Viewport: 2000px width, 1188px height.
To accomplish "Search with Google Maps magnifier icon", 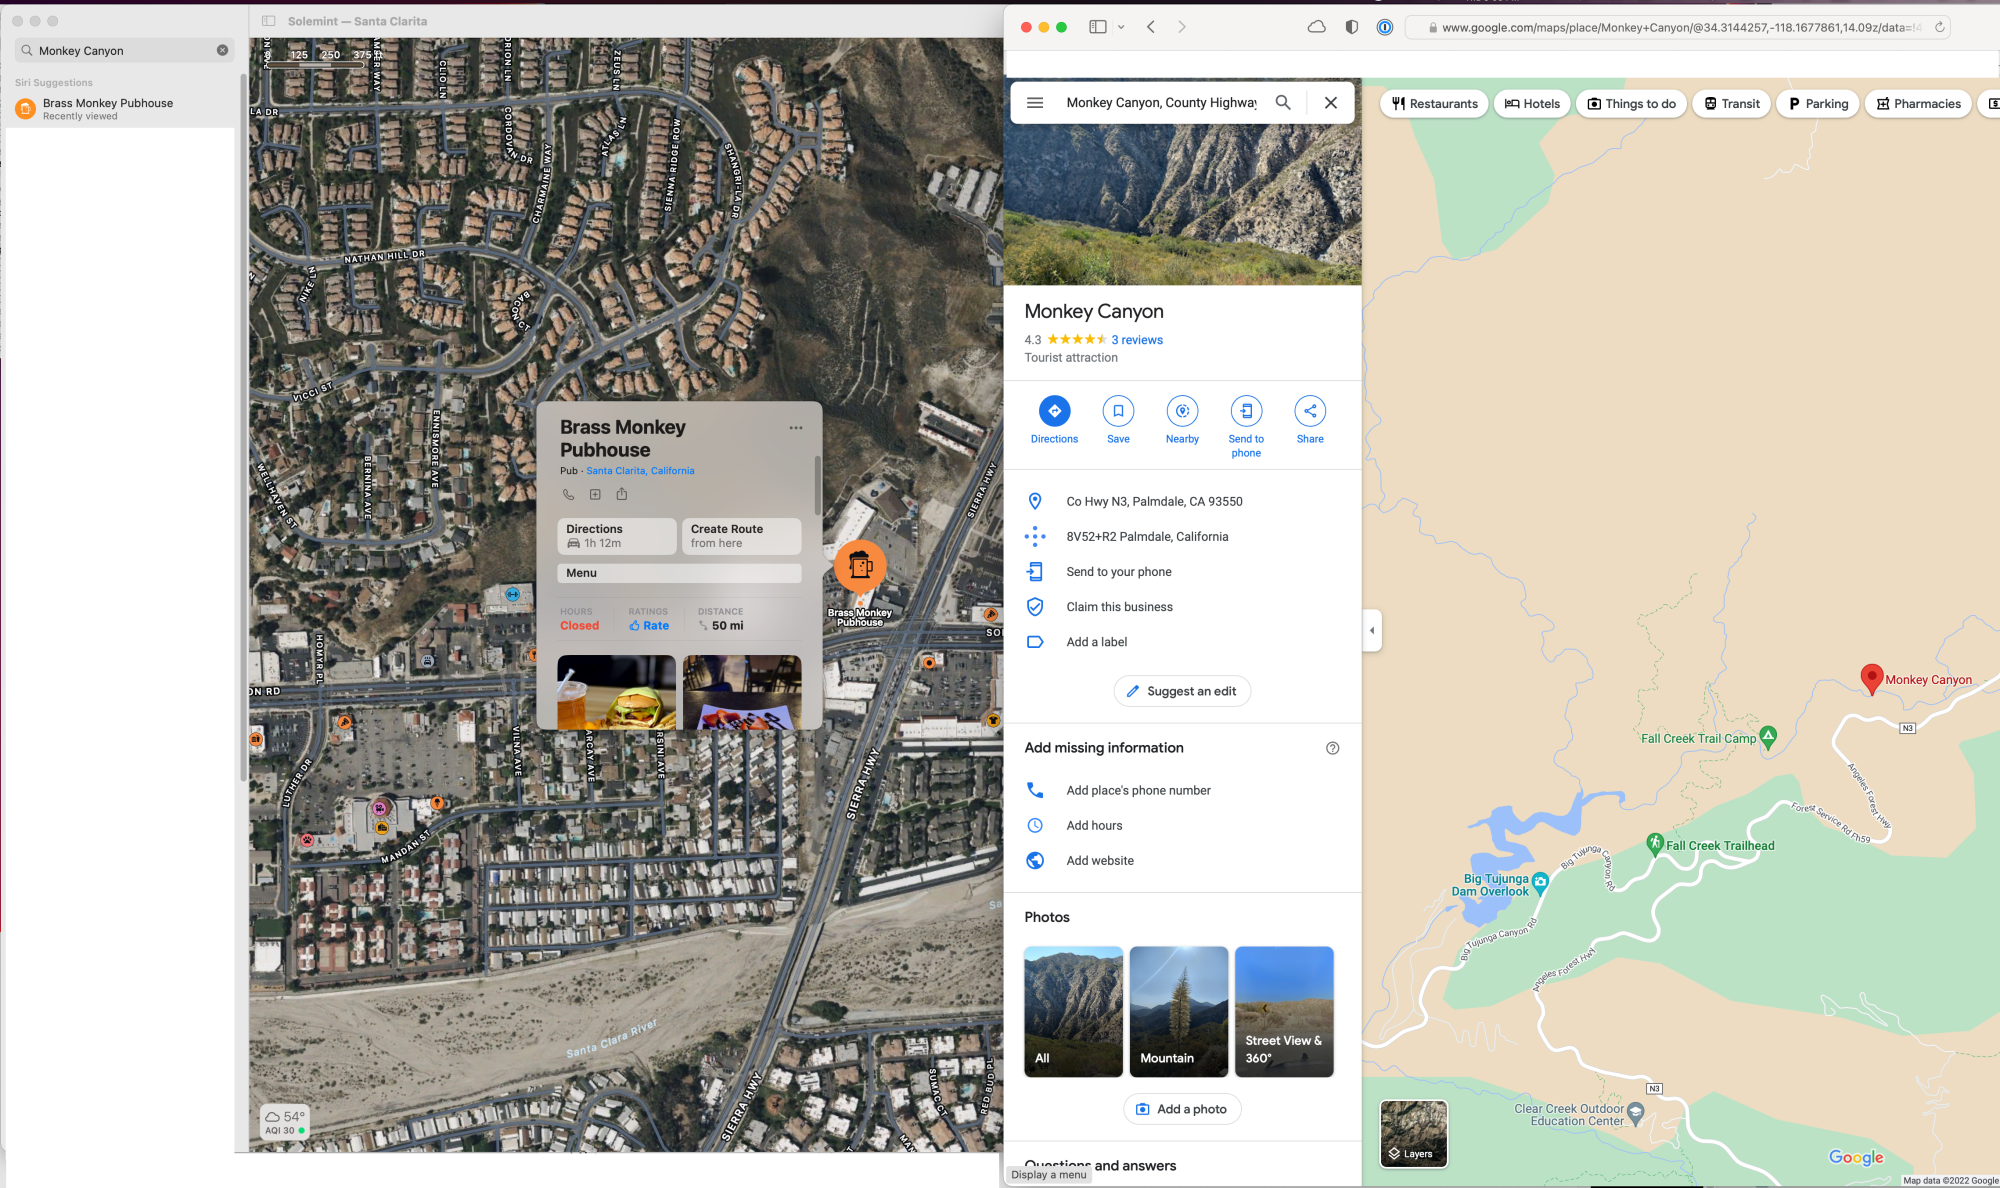I will [1283, 103].
